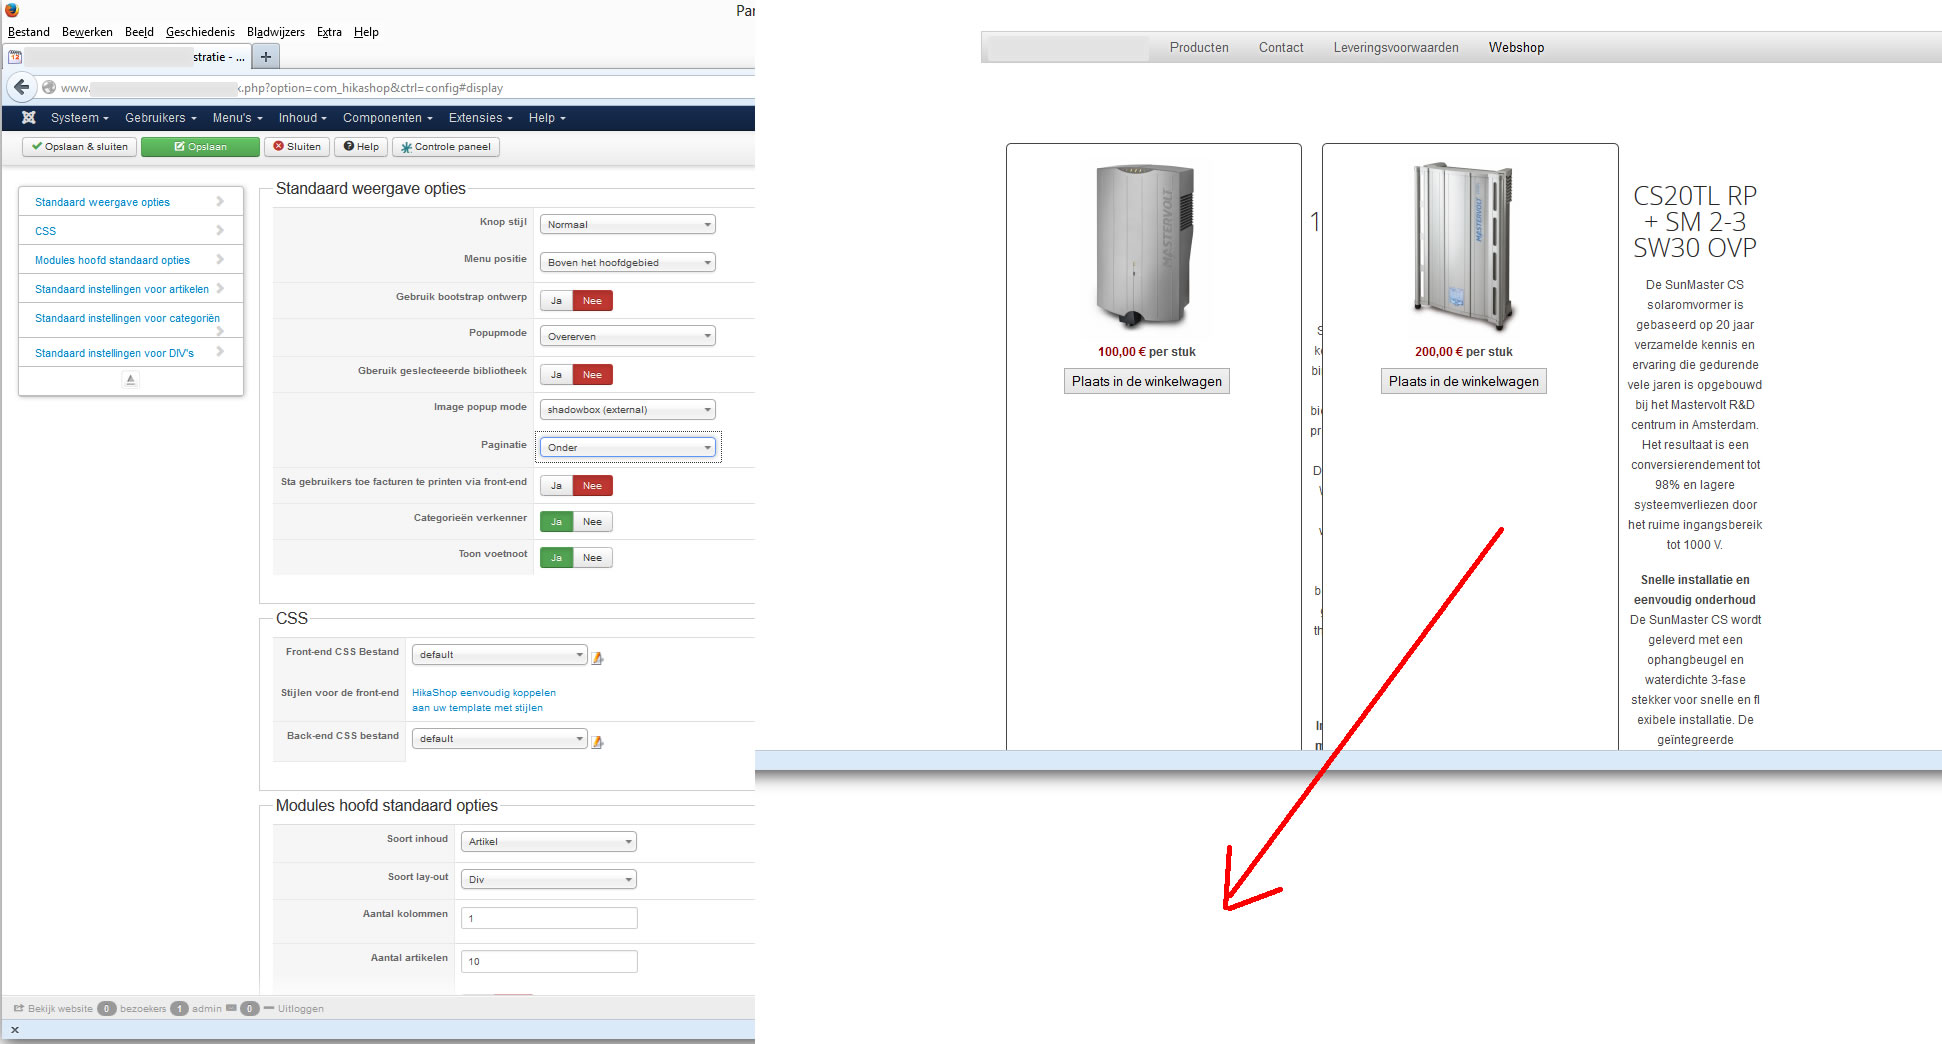
Task: Set Gebruik bootstrap ontwerp to Ja
Action: [556, 301]
